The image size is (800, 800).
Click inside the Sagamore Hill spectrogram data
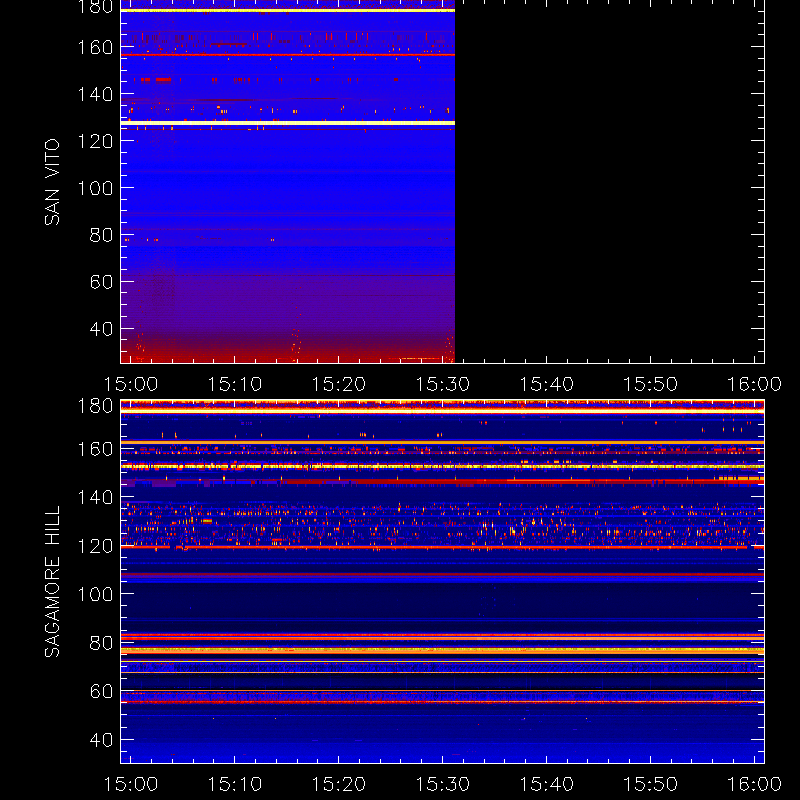(442, 582)
